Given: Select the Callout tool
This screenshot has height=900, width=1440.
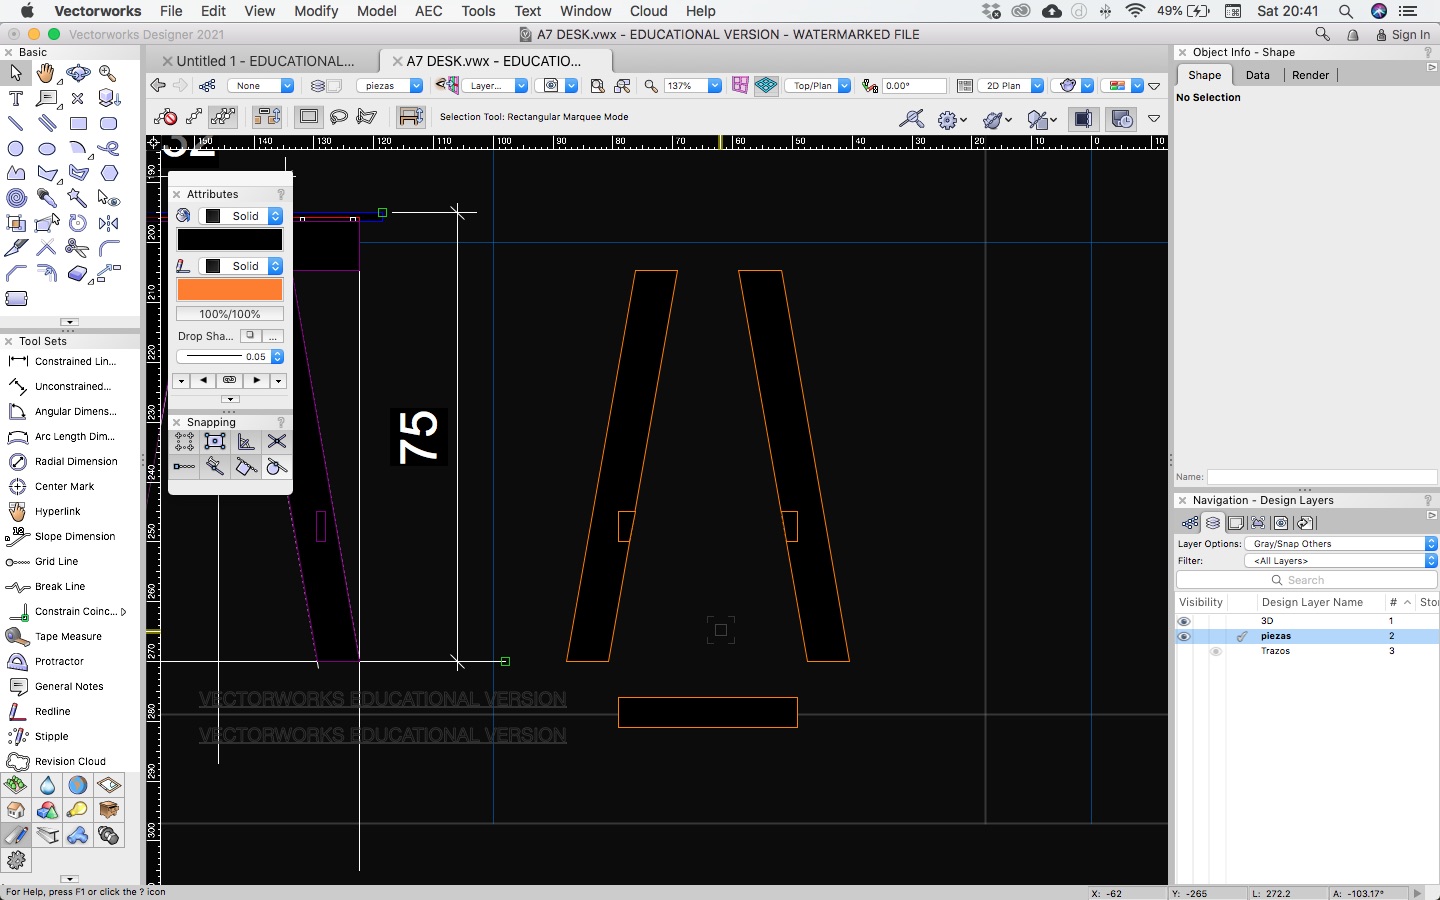Looking at the screenshot, I should tap(46, 99).
